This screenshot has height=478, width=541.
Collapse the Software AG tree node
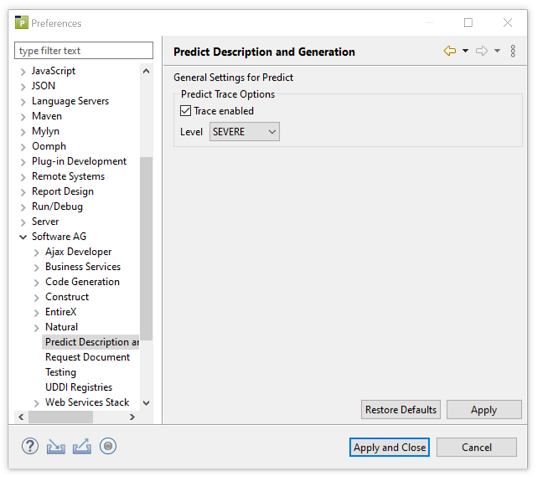[x=23, y=237]
